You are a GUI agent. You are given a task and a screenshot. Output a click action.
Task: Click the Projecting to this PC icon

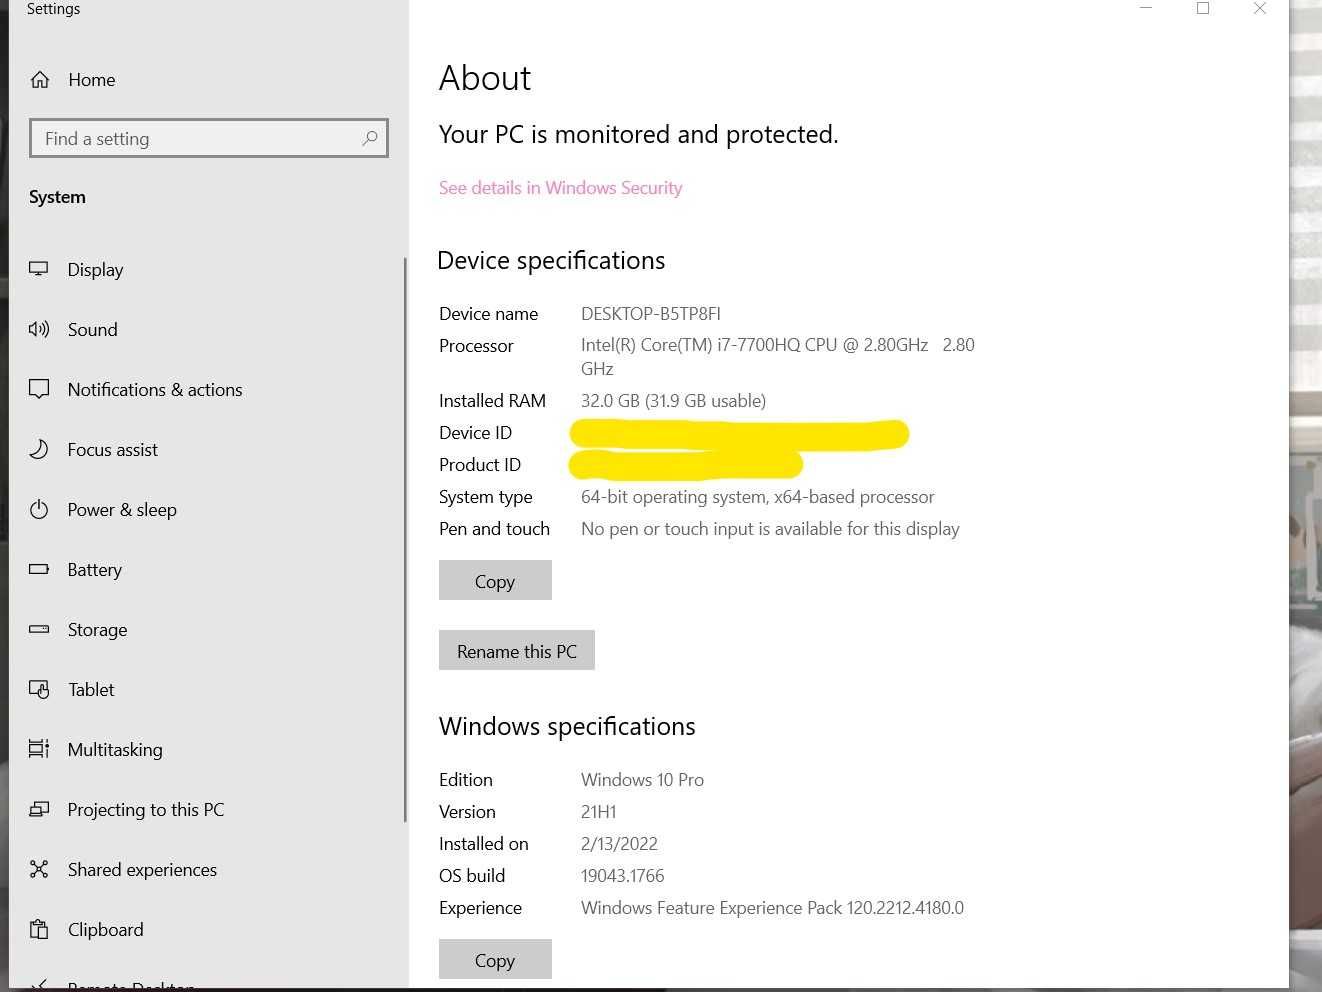tap(39, 809)
